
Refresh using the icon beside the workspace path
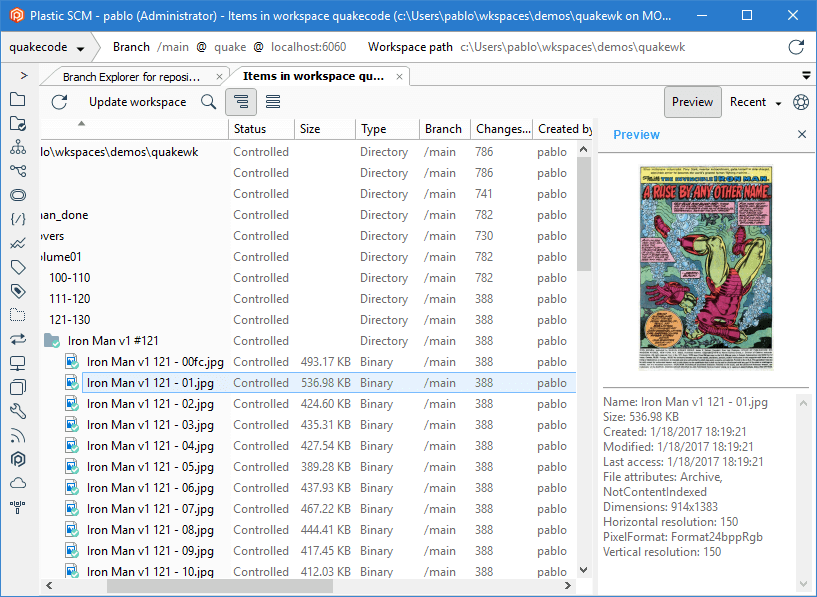(796, 46)
